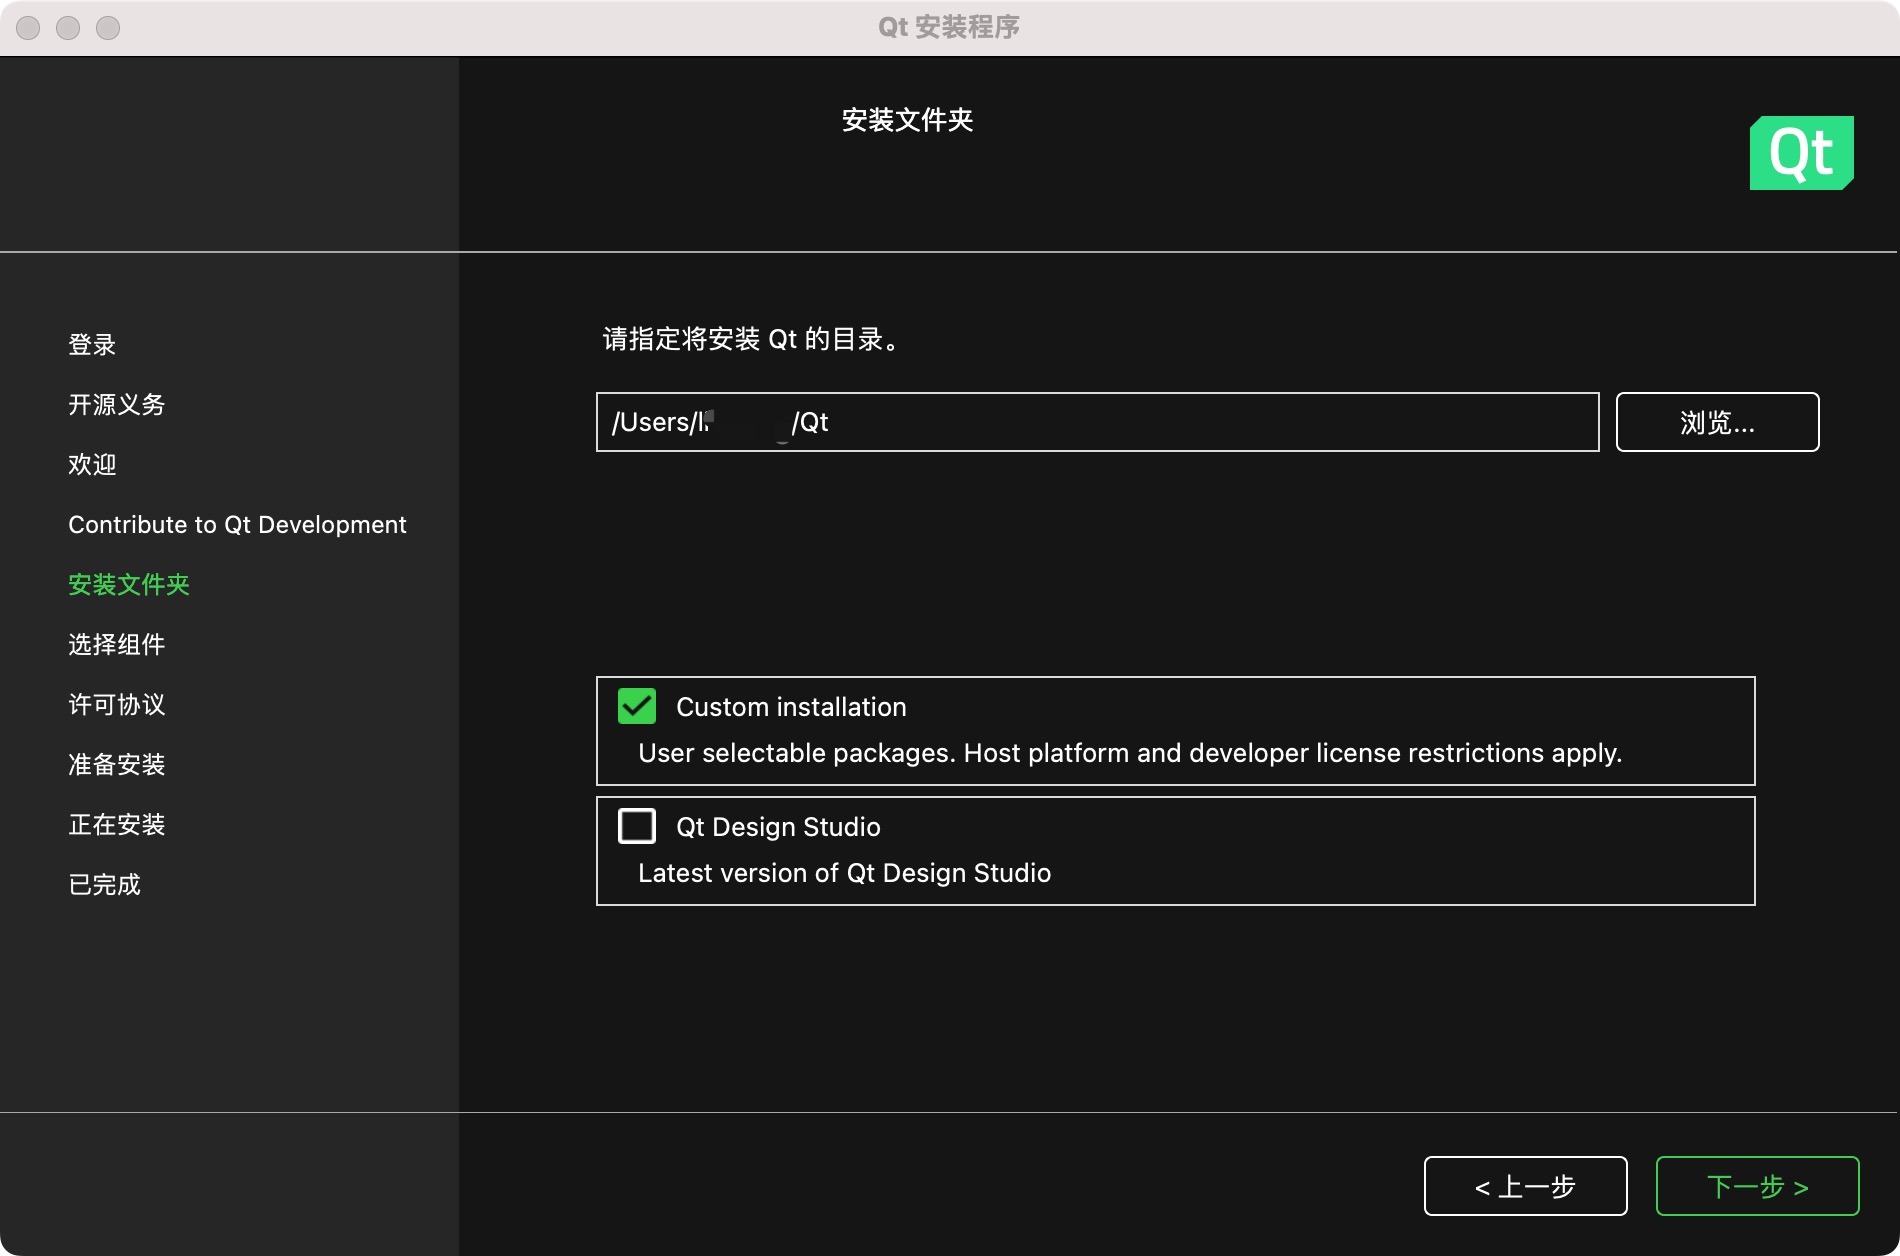
Task: Select the 选择组件 step in sidebar
Action: click(x=116, y=645)
